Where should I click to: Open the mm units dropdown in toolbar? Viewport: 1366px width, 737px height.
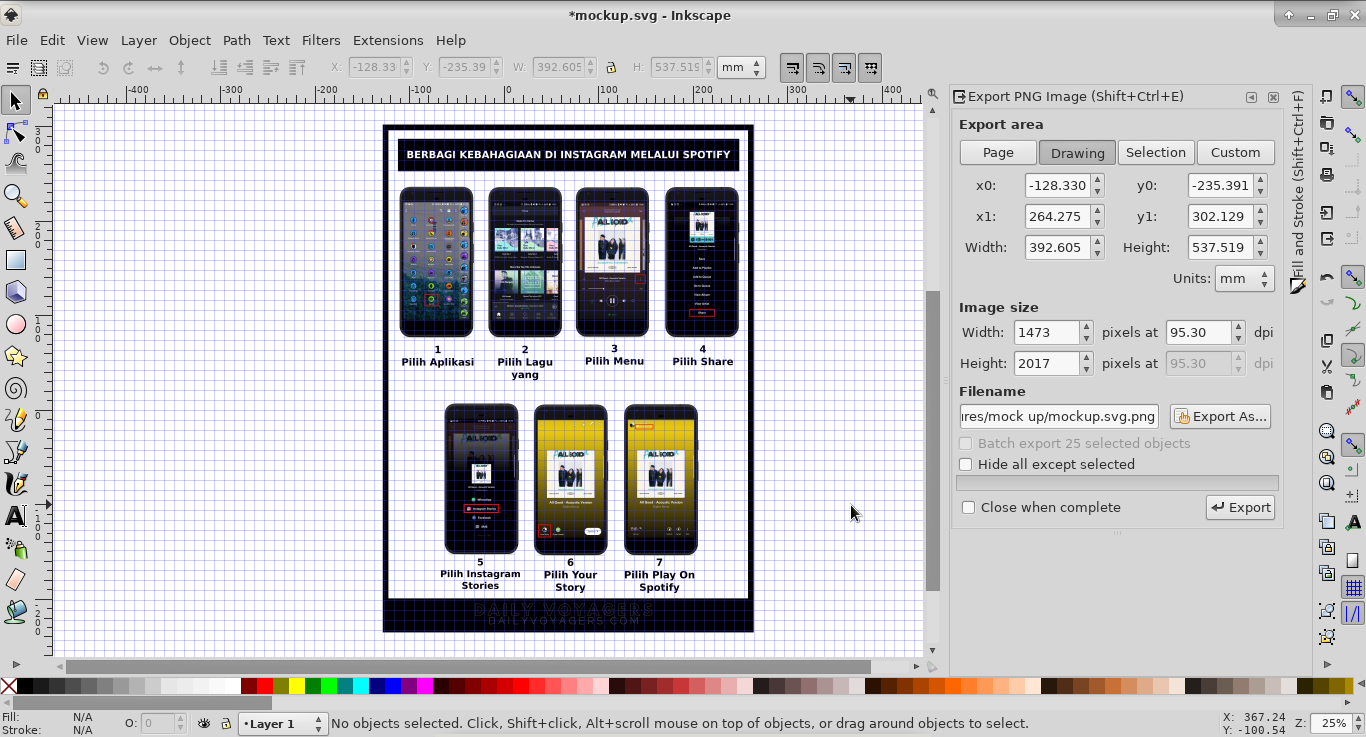coord(741,68)
